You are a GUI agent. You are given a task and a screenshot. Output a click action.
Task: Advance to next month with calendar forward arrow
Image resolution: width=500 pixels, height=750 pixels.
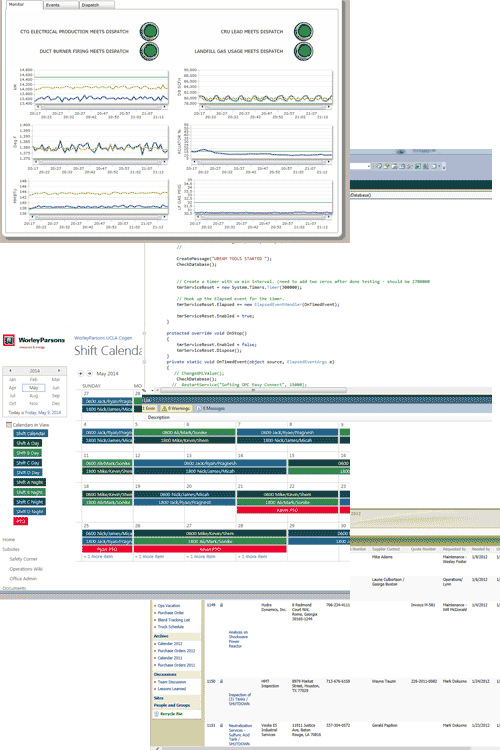[89, 374]
